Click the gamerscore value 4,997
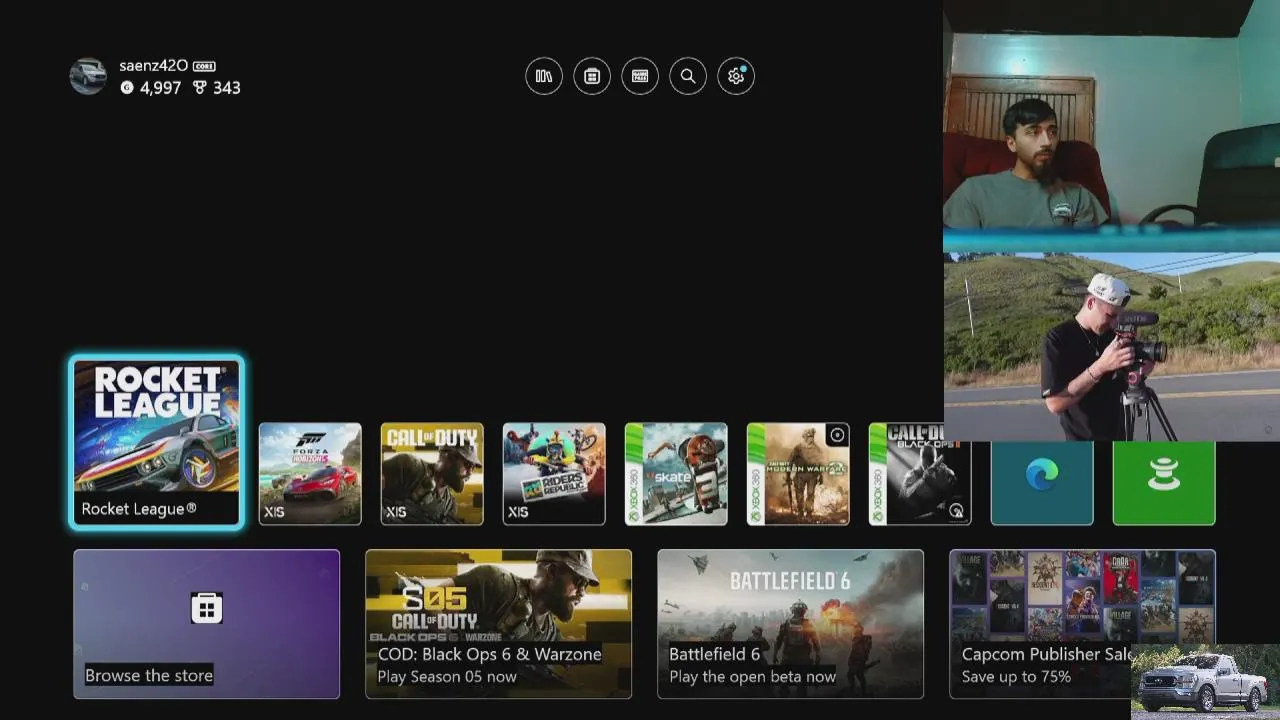Image resolution: width=1280 pixels, height=720 pixels. click(160, 88)
